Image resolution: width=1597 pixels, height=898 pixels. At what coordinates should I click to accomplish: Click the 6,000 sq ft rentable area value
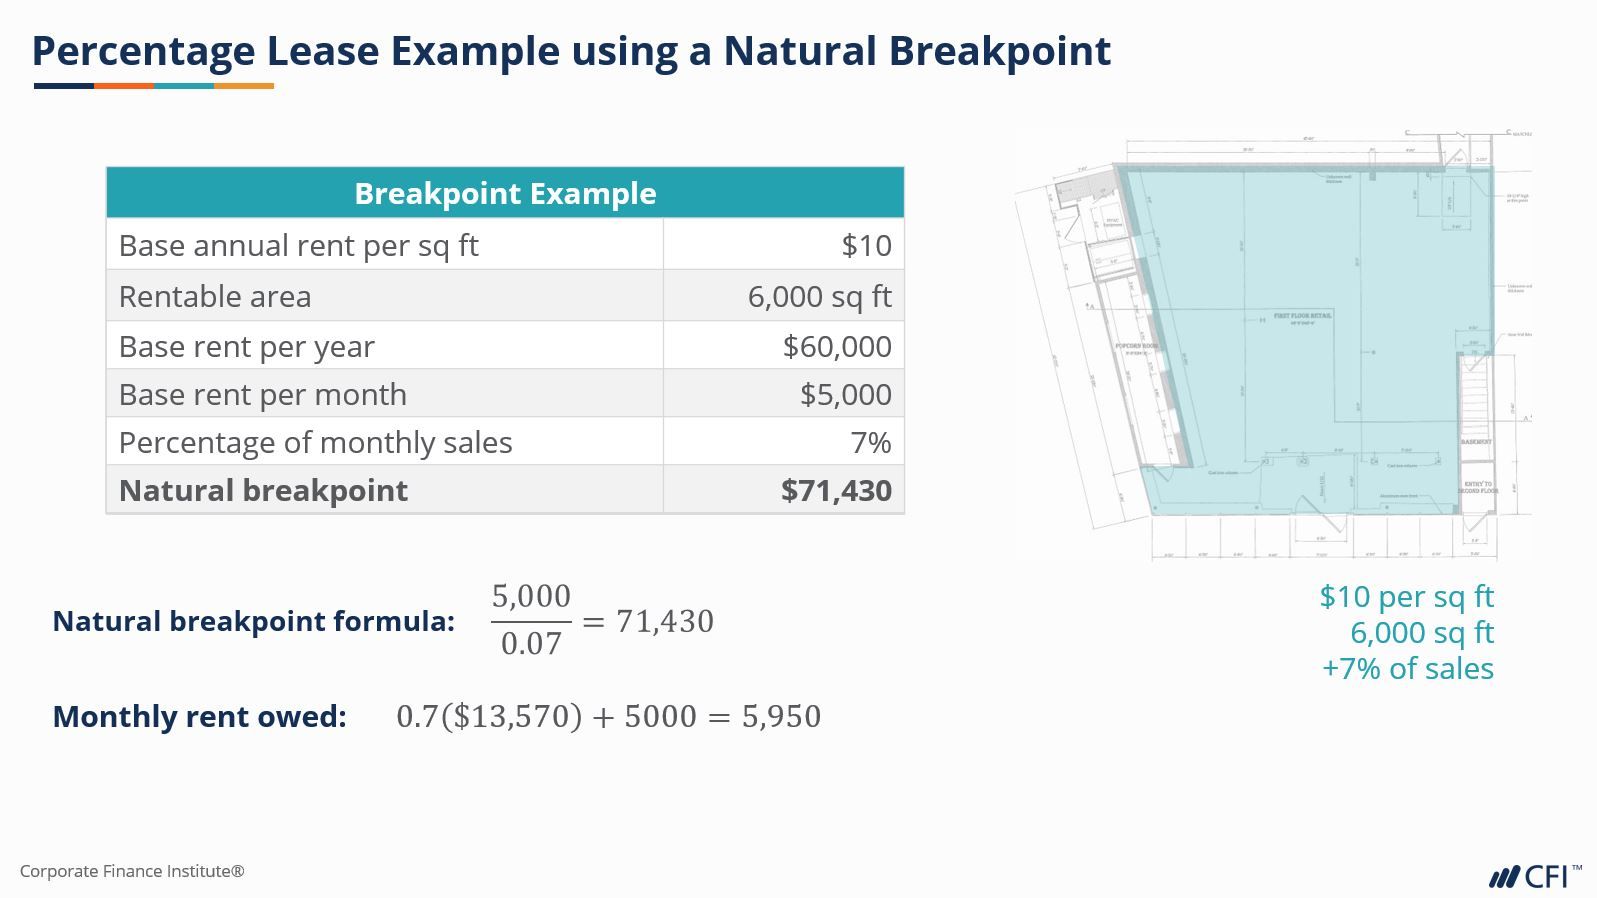[819, 296]
